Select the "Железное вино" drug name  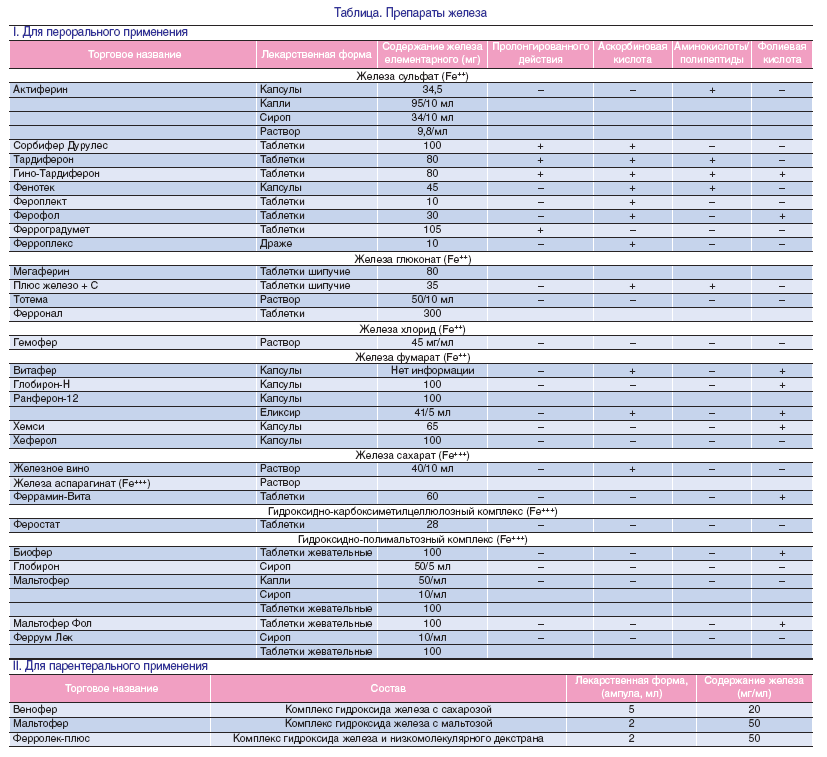tap(53, 469)
